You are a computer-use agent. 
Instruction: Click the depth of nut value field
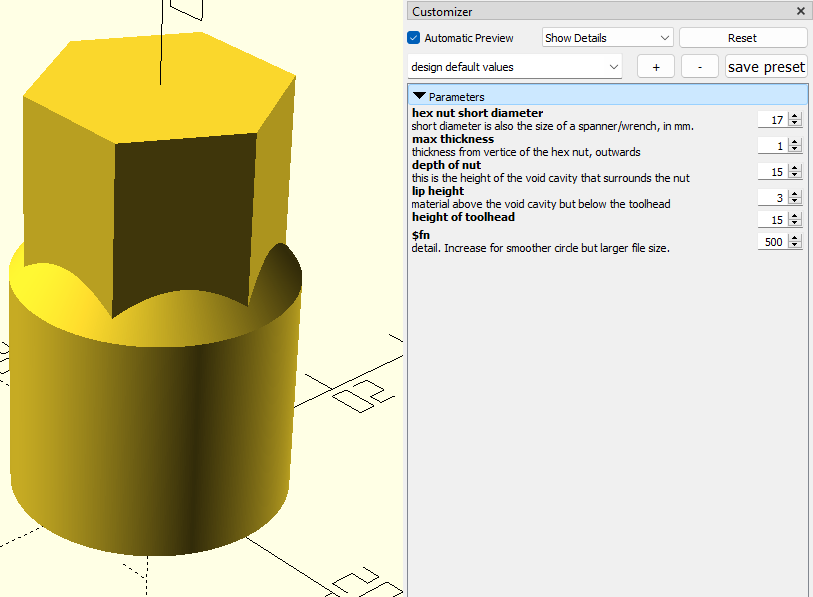coord(772,172)
